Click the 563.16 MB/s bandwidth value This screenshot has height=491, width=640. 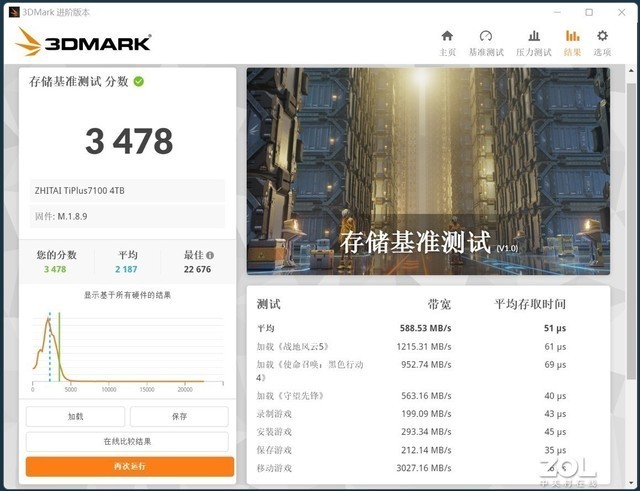point(426,396)
